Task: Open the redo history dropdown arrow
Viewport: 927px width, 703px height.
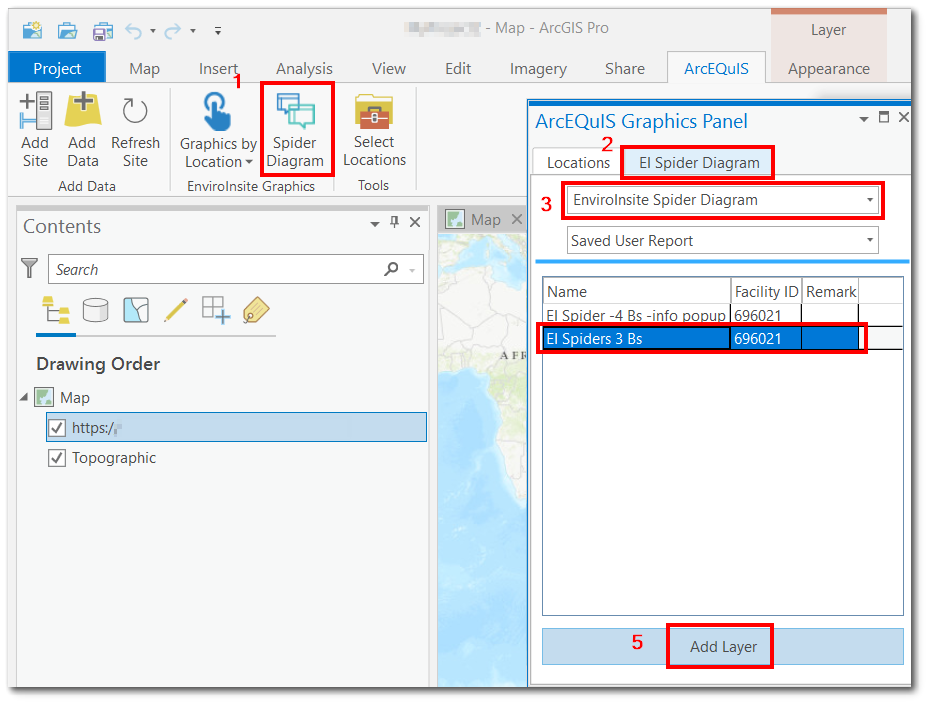Action: pyautogui.click(x=193, y=31)
